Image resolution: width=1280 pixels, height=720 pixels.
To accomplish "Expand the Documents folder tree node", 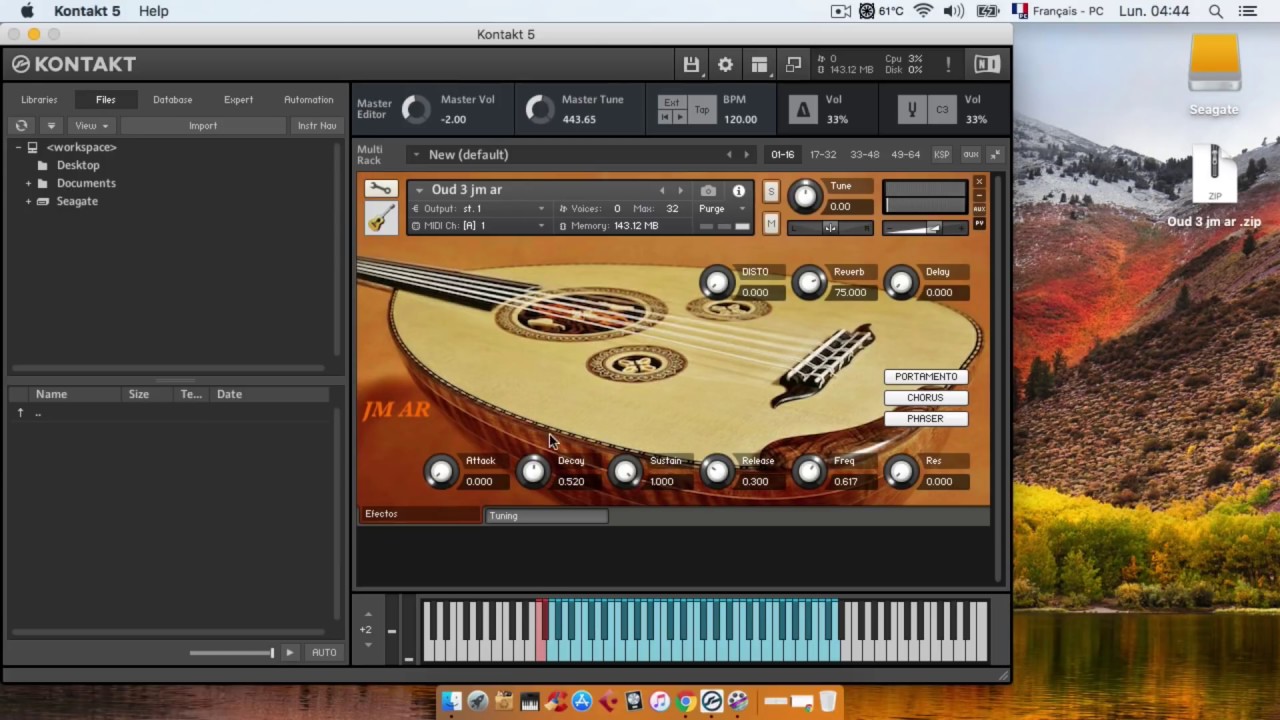I will click(x=28, y=184).
